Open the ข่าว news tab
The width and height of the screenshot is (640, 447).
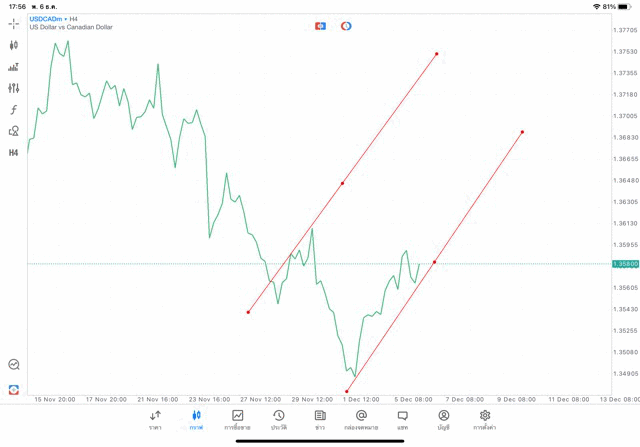[x=320, y=420]
